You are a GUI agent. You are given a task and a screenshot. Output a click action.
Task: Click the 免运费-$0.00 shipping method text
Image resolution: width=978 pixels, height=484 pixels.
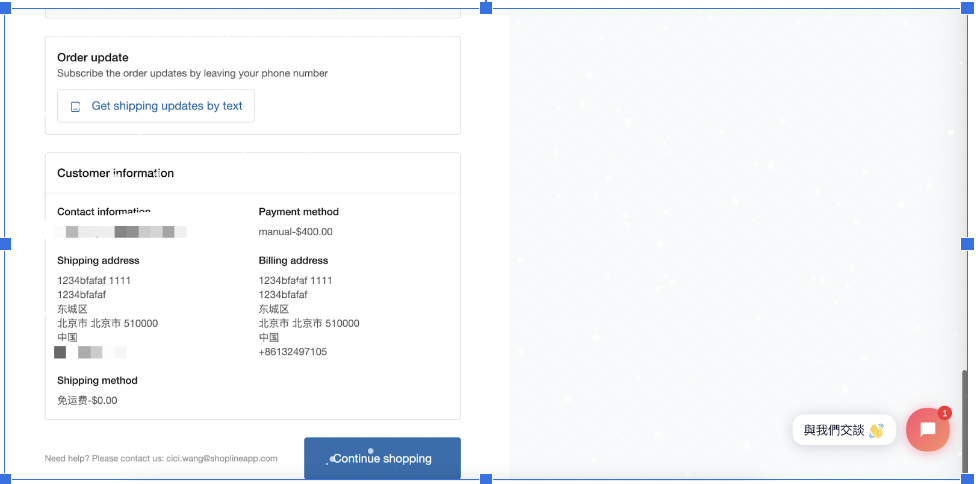(87, 401)
